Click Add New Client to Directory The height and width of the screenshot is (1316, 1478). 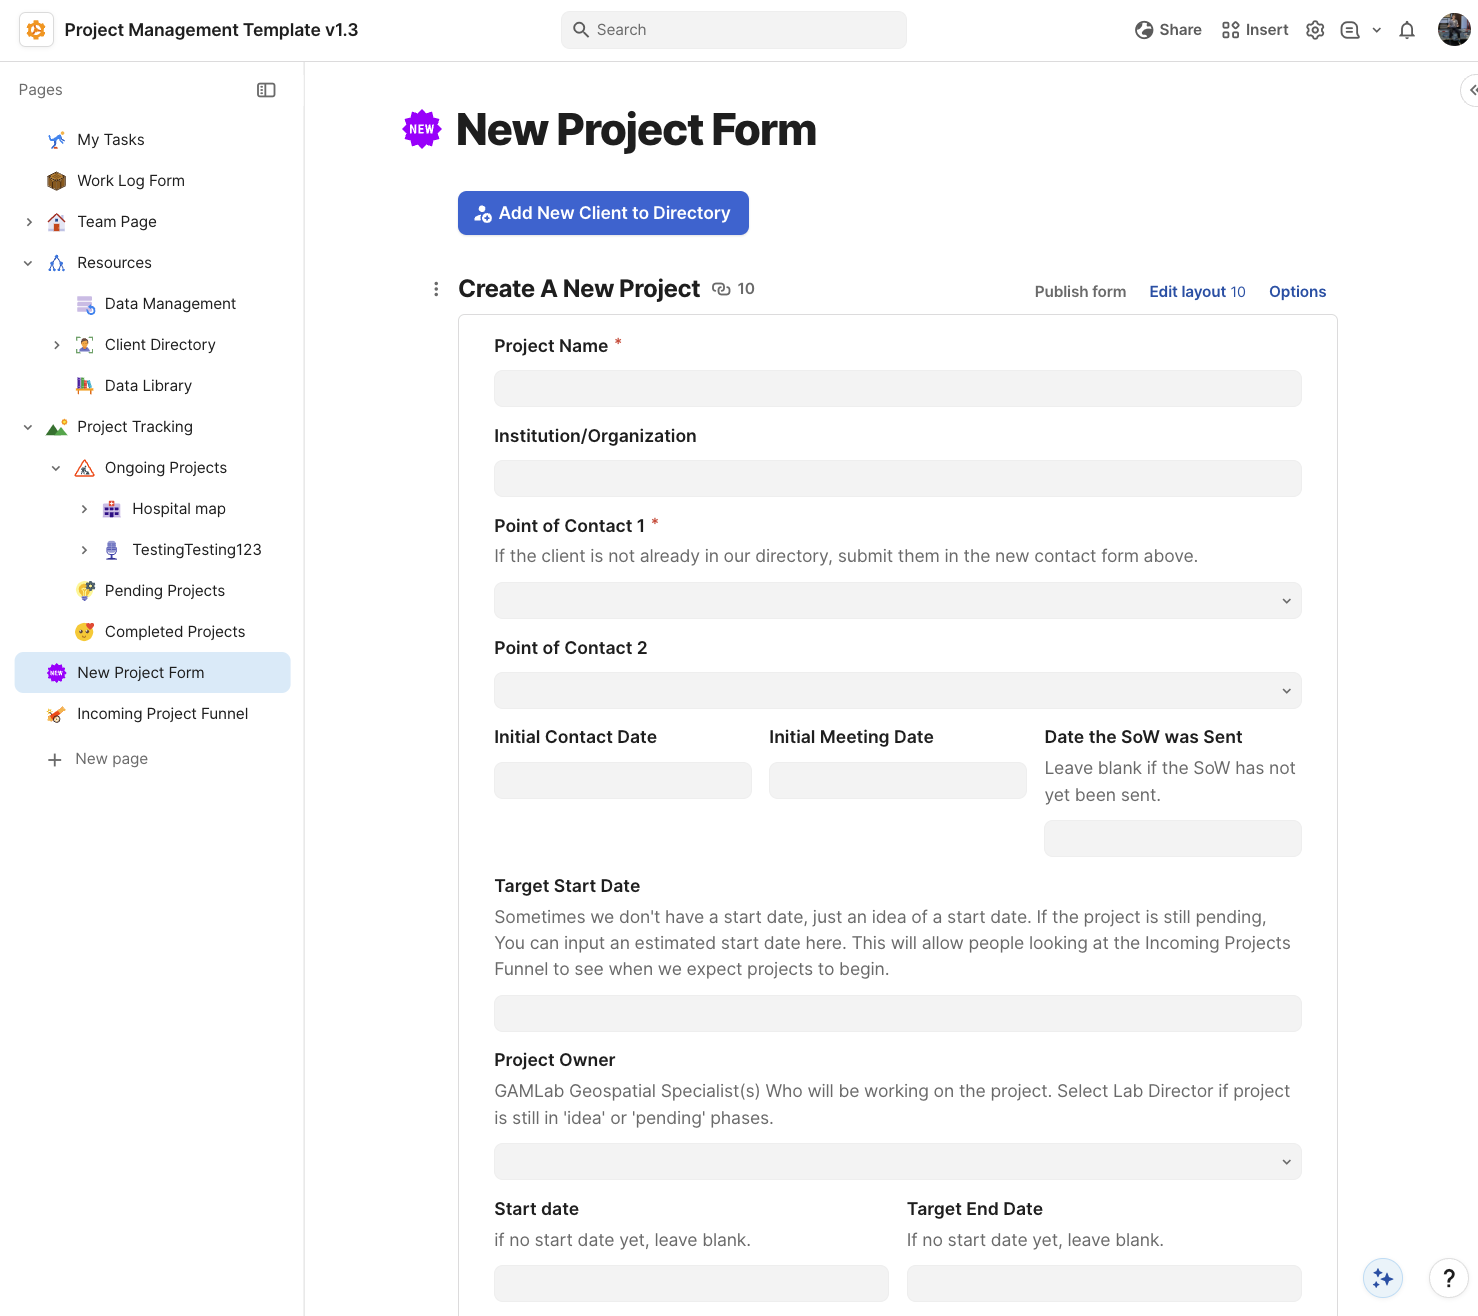(602, 212)
